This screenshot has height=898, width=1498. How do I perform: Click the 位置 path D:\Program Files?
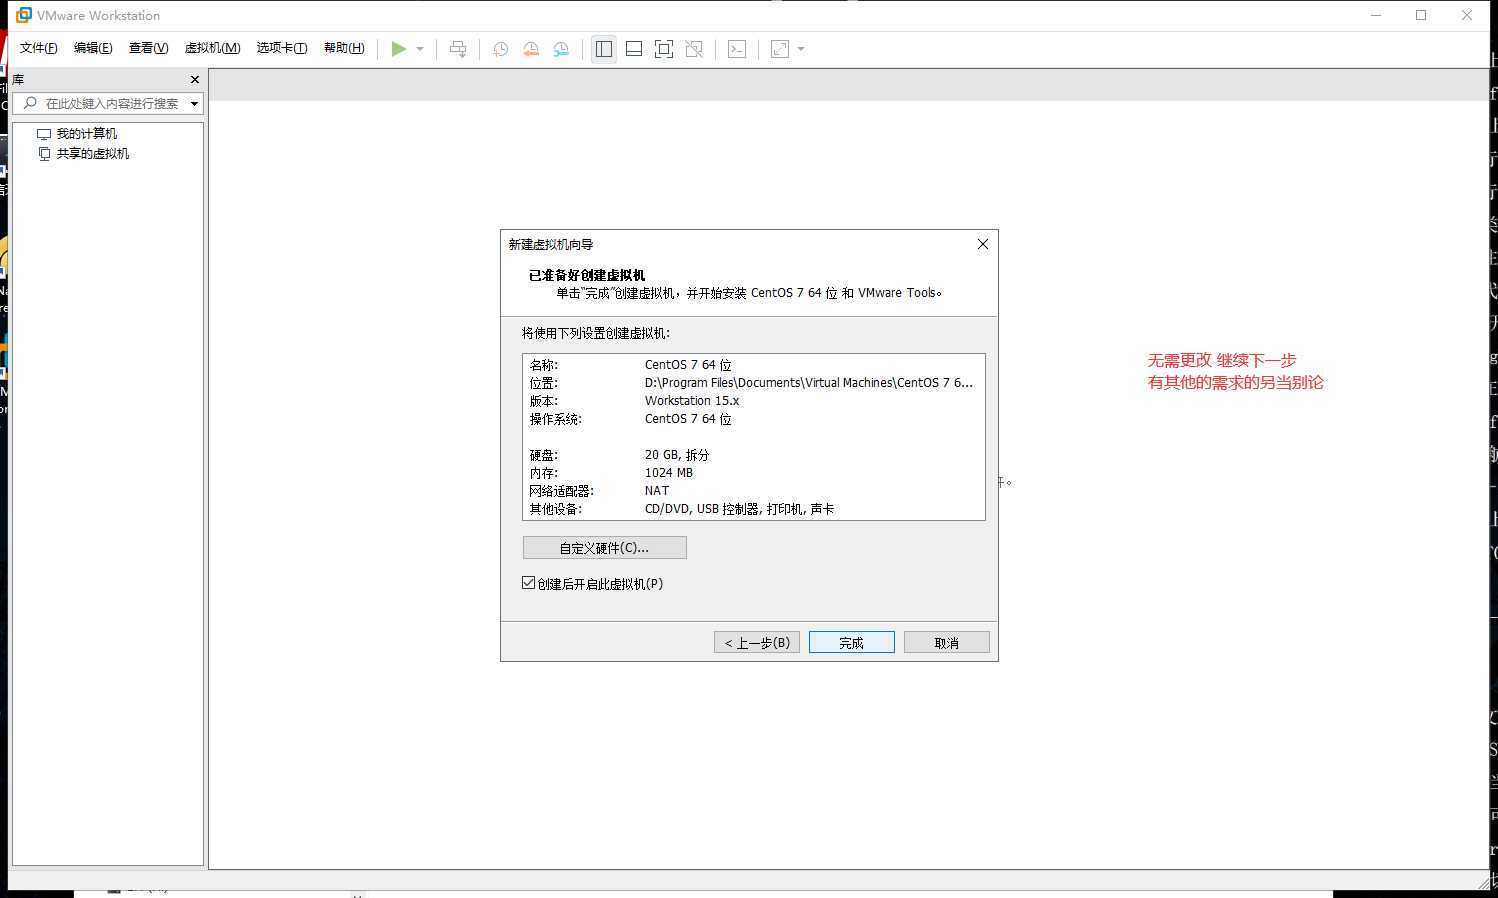pos(809,383)
